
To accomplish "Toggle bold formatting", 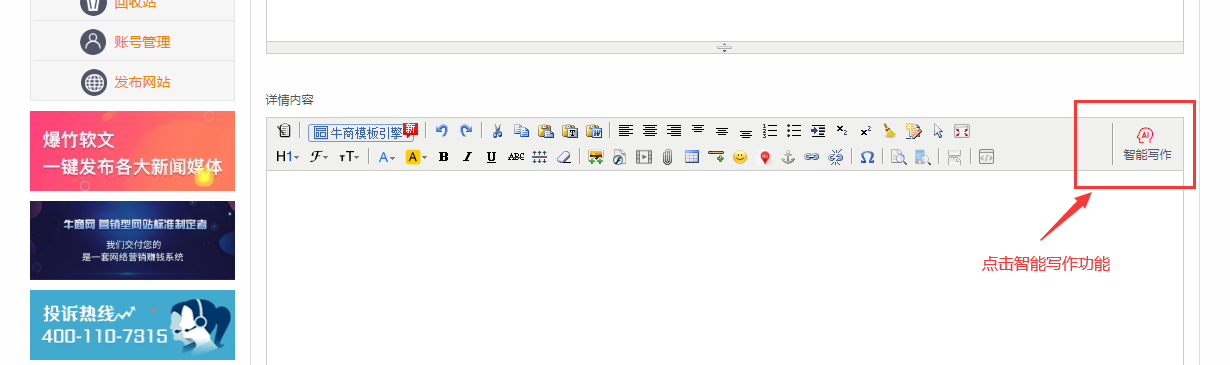I will point(443,157).
